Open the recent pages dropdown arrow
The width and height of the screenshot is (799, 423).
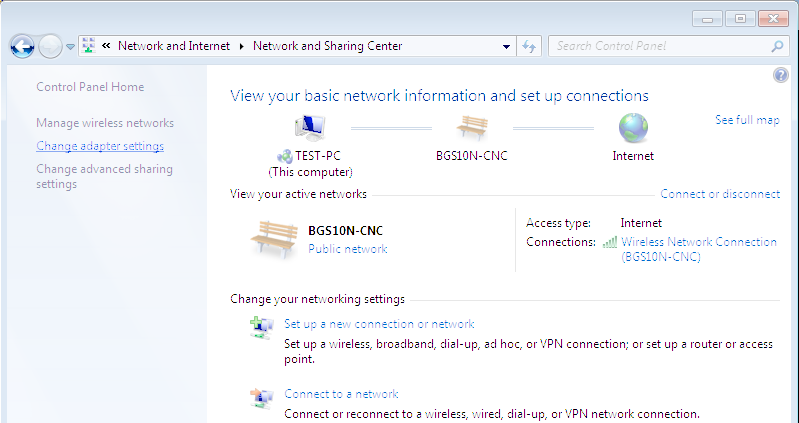[x=70, y=47]
